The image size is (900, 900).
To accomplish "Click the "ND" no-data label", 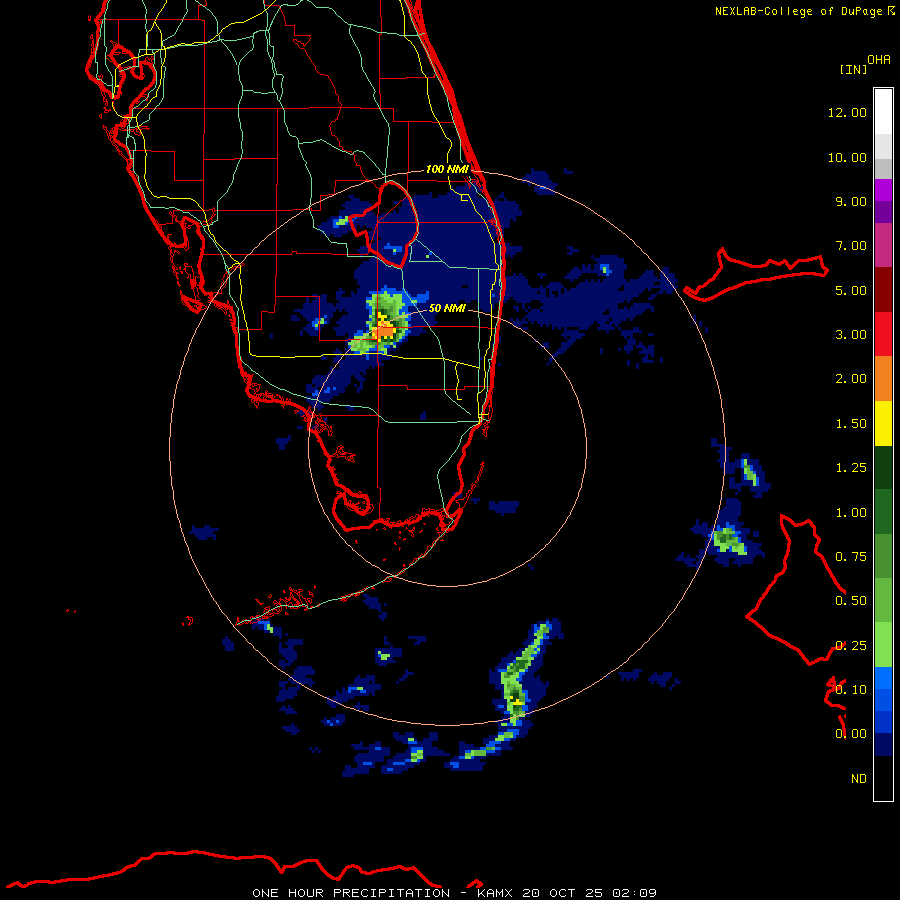I will tap(859, 779).
